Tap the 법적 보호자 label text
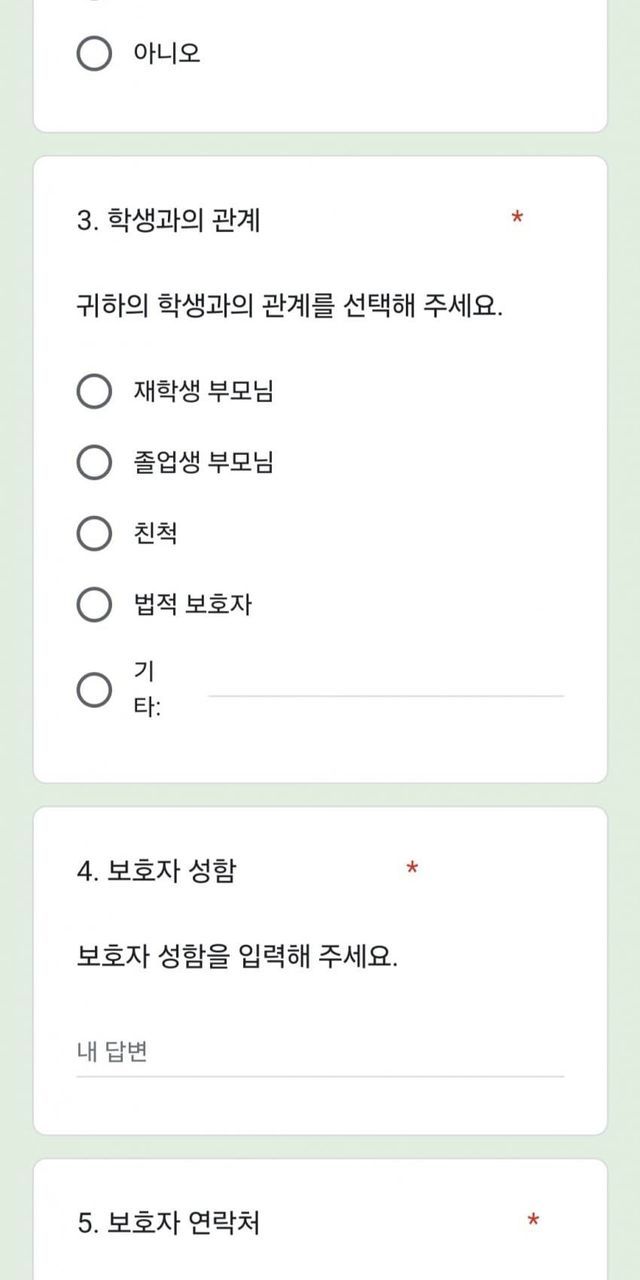 pos(192,604)
